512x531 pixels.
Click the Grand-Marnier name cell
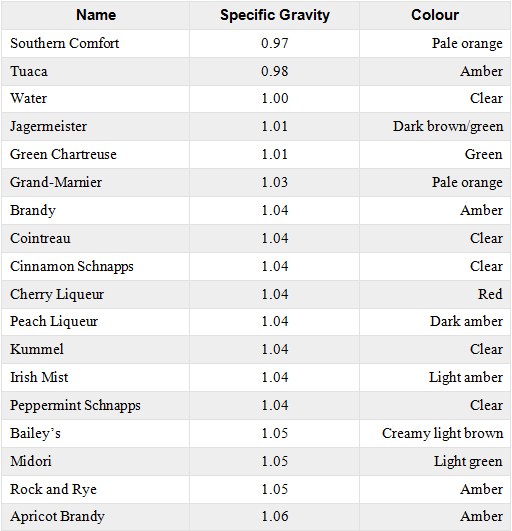pyautogui.click(x=96, y=183)
